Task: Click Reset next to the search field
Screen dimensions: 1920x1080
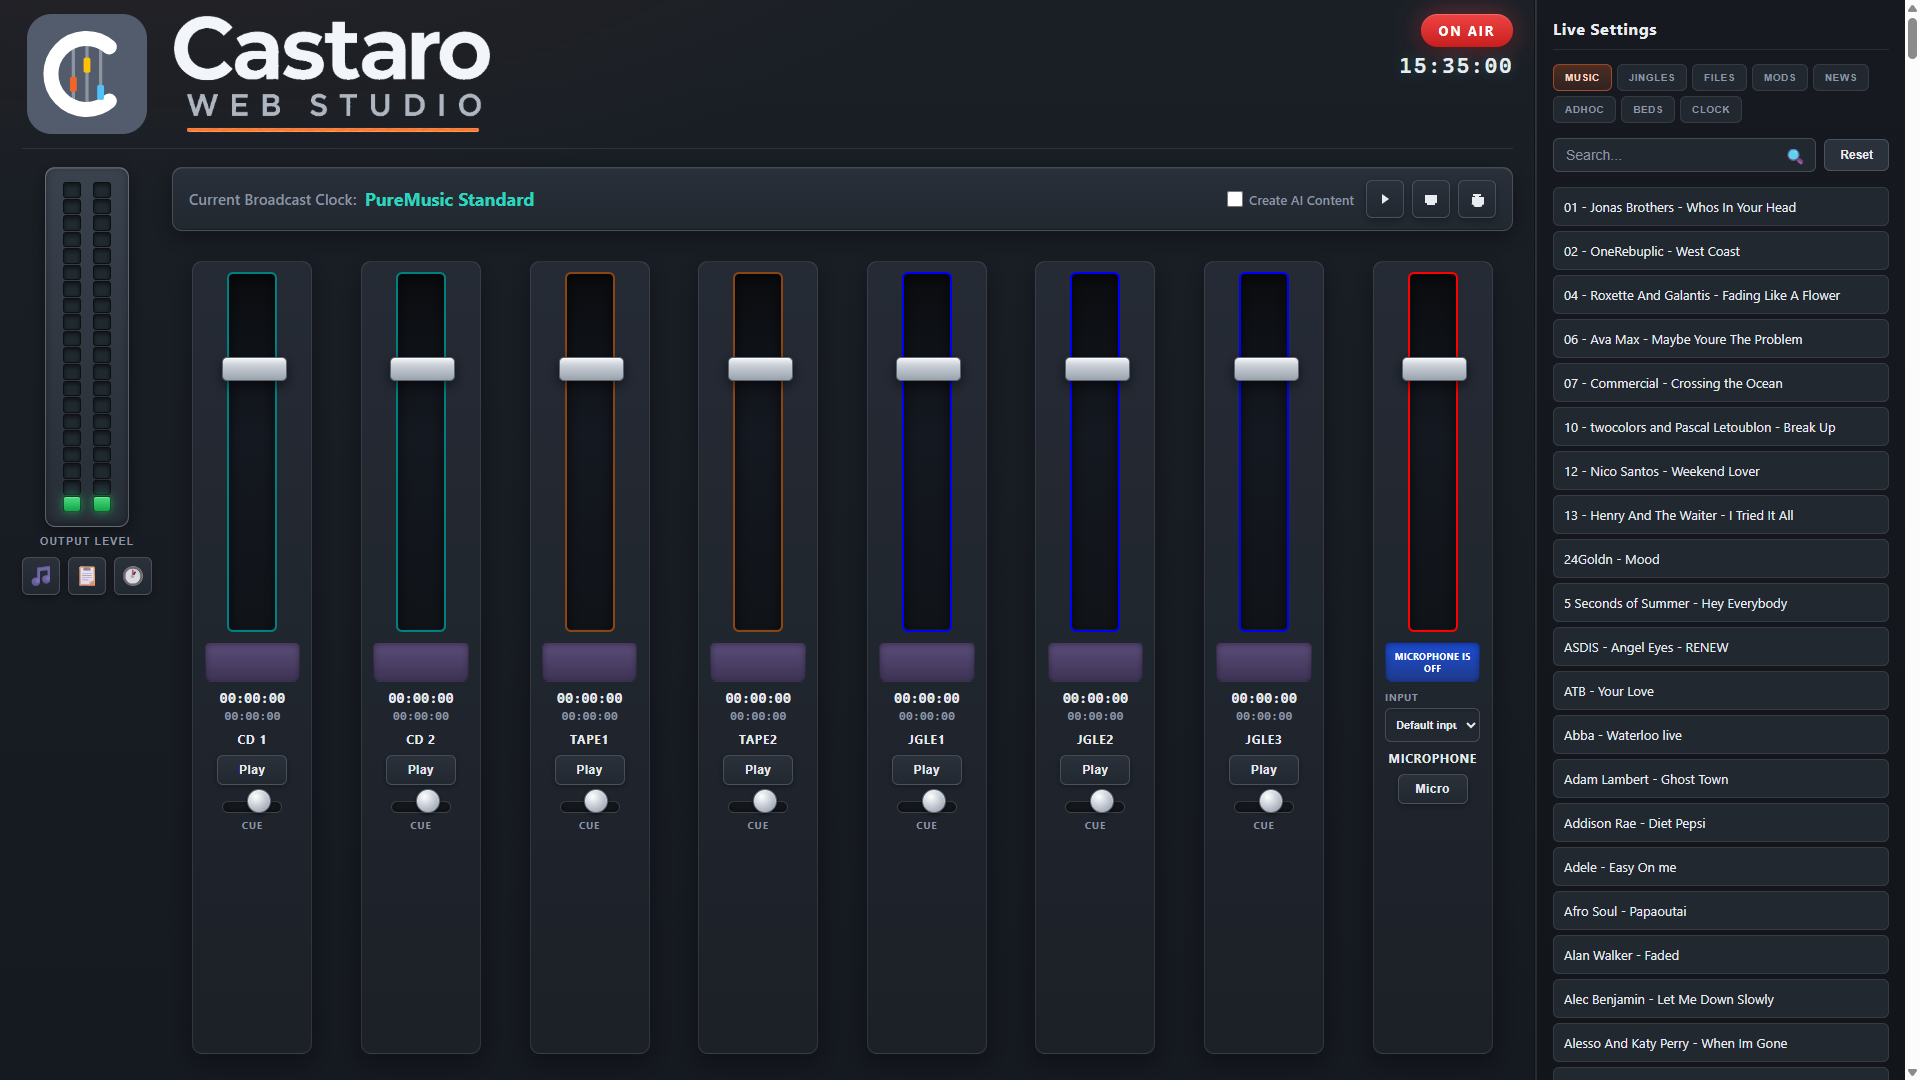Action: [x=1856, y=155]
